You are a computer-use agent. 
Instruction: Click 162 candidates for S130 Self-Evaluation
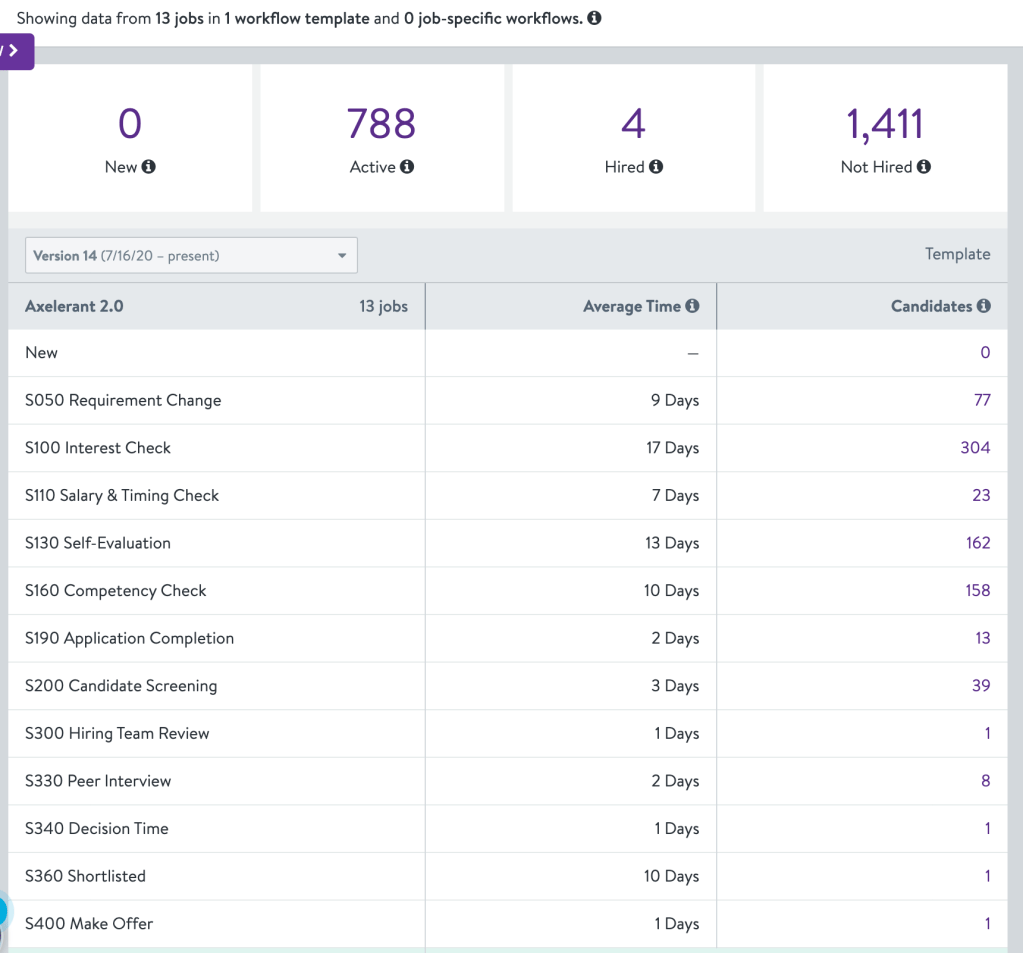(x=977, y=543)
